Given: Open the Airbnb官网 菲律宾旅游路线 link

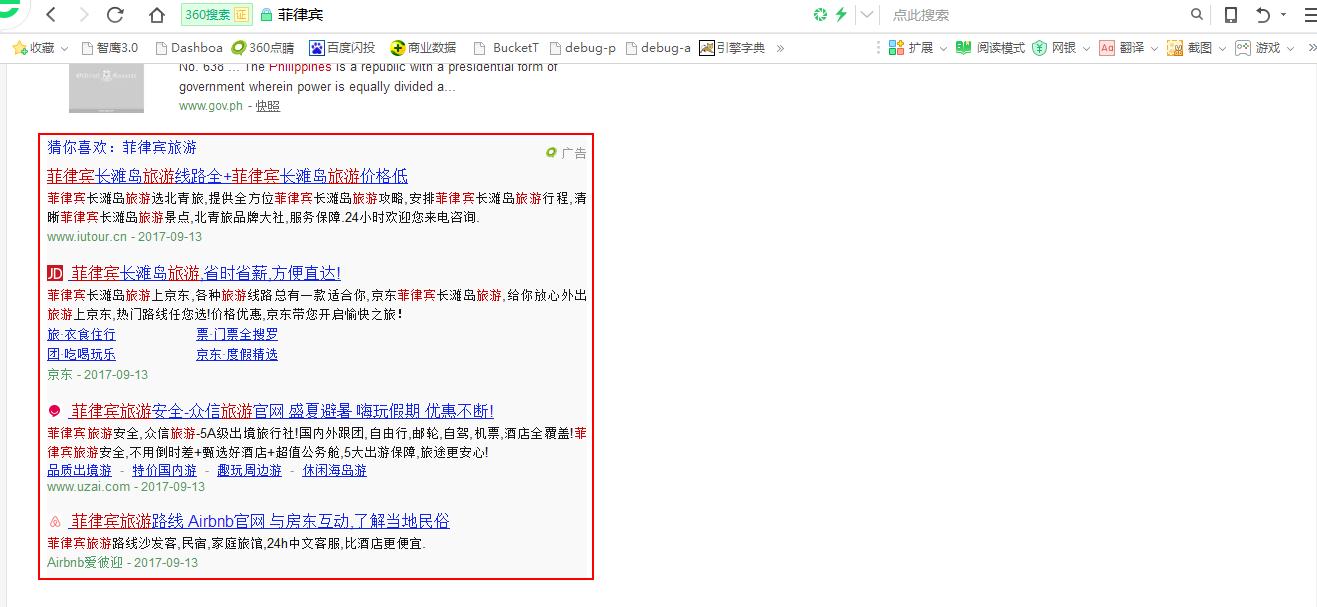Looking at the screenshot, I should 260,521.
